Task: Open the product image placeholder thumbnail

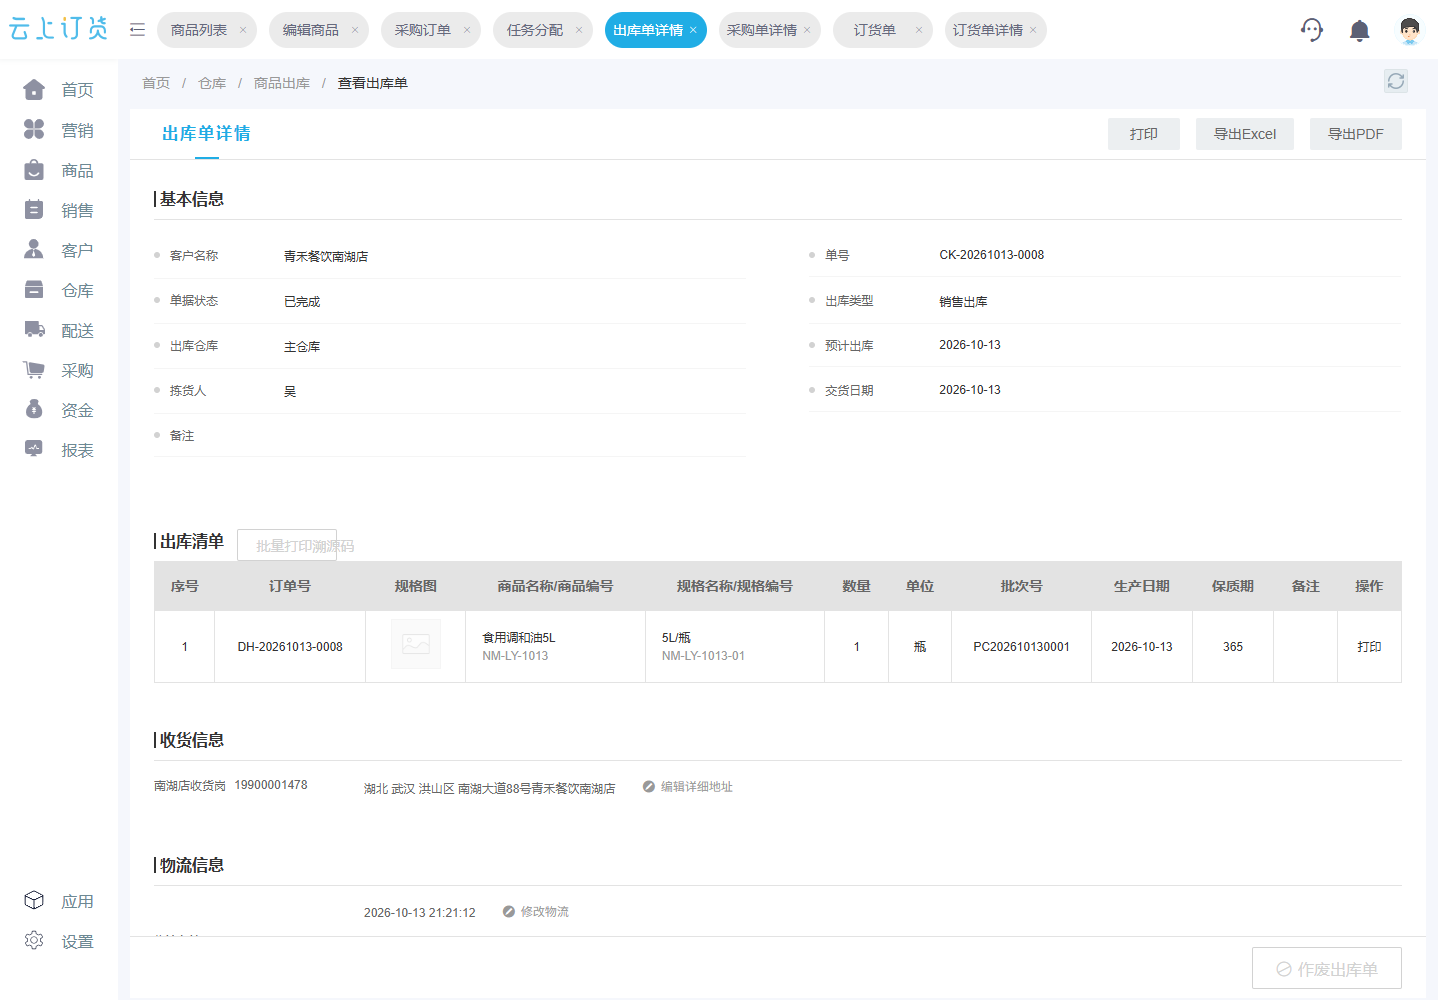Action: [x=416, y=644]
